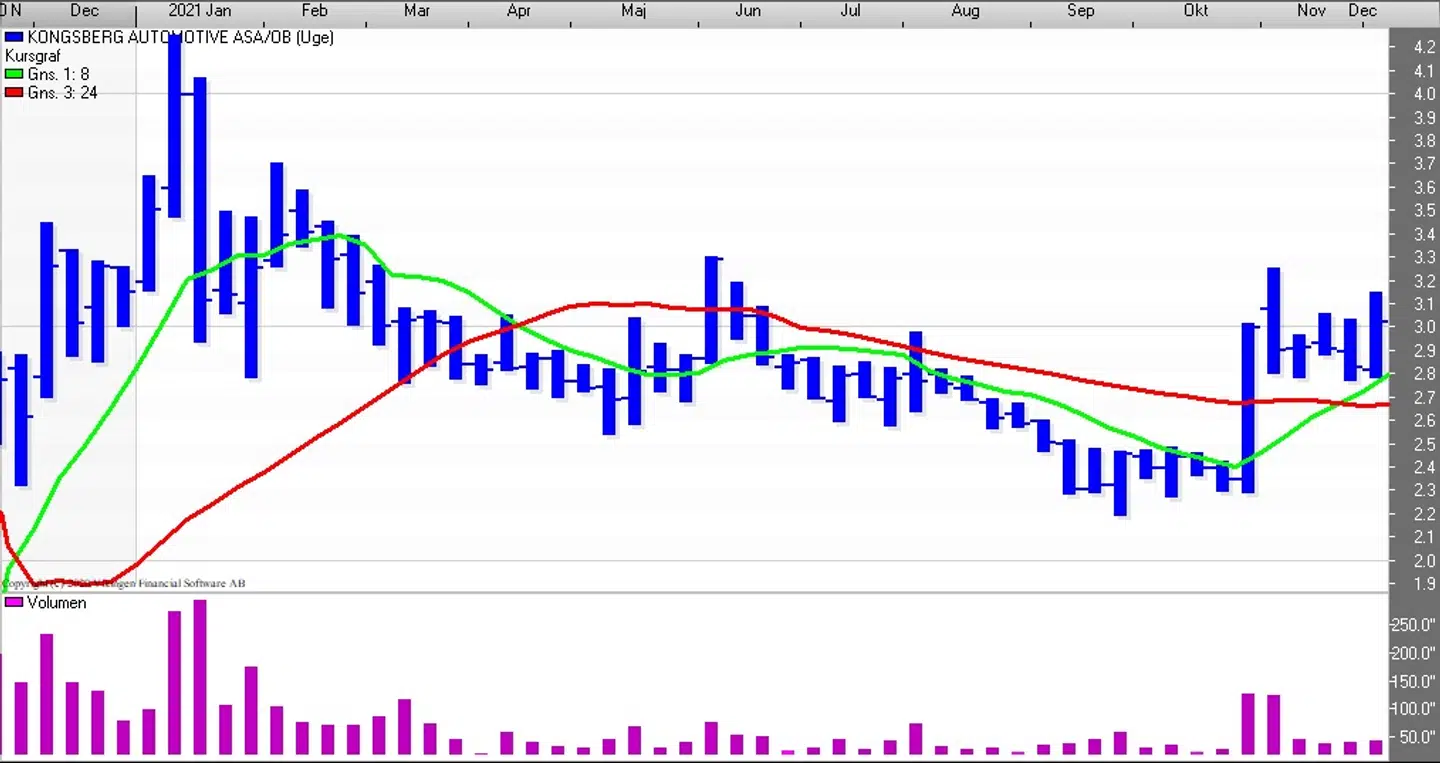1440x763 pixels.
Task: Click the magenta Volumen legend swatch
Action: tap(14, 603)
